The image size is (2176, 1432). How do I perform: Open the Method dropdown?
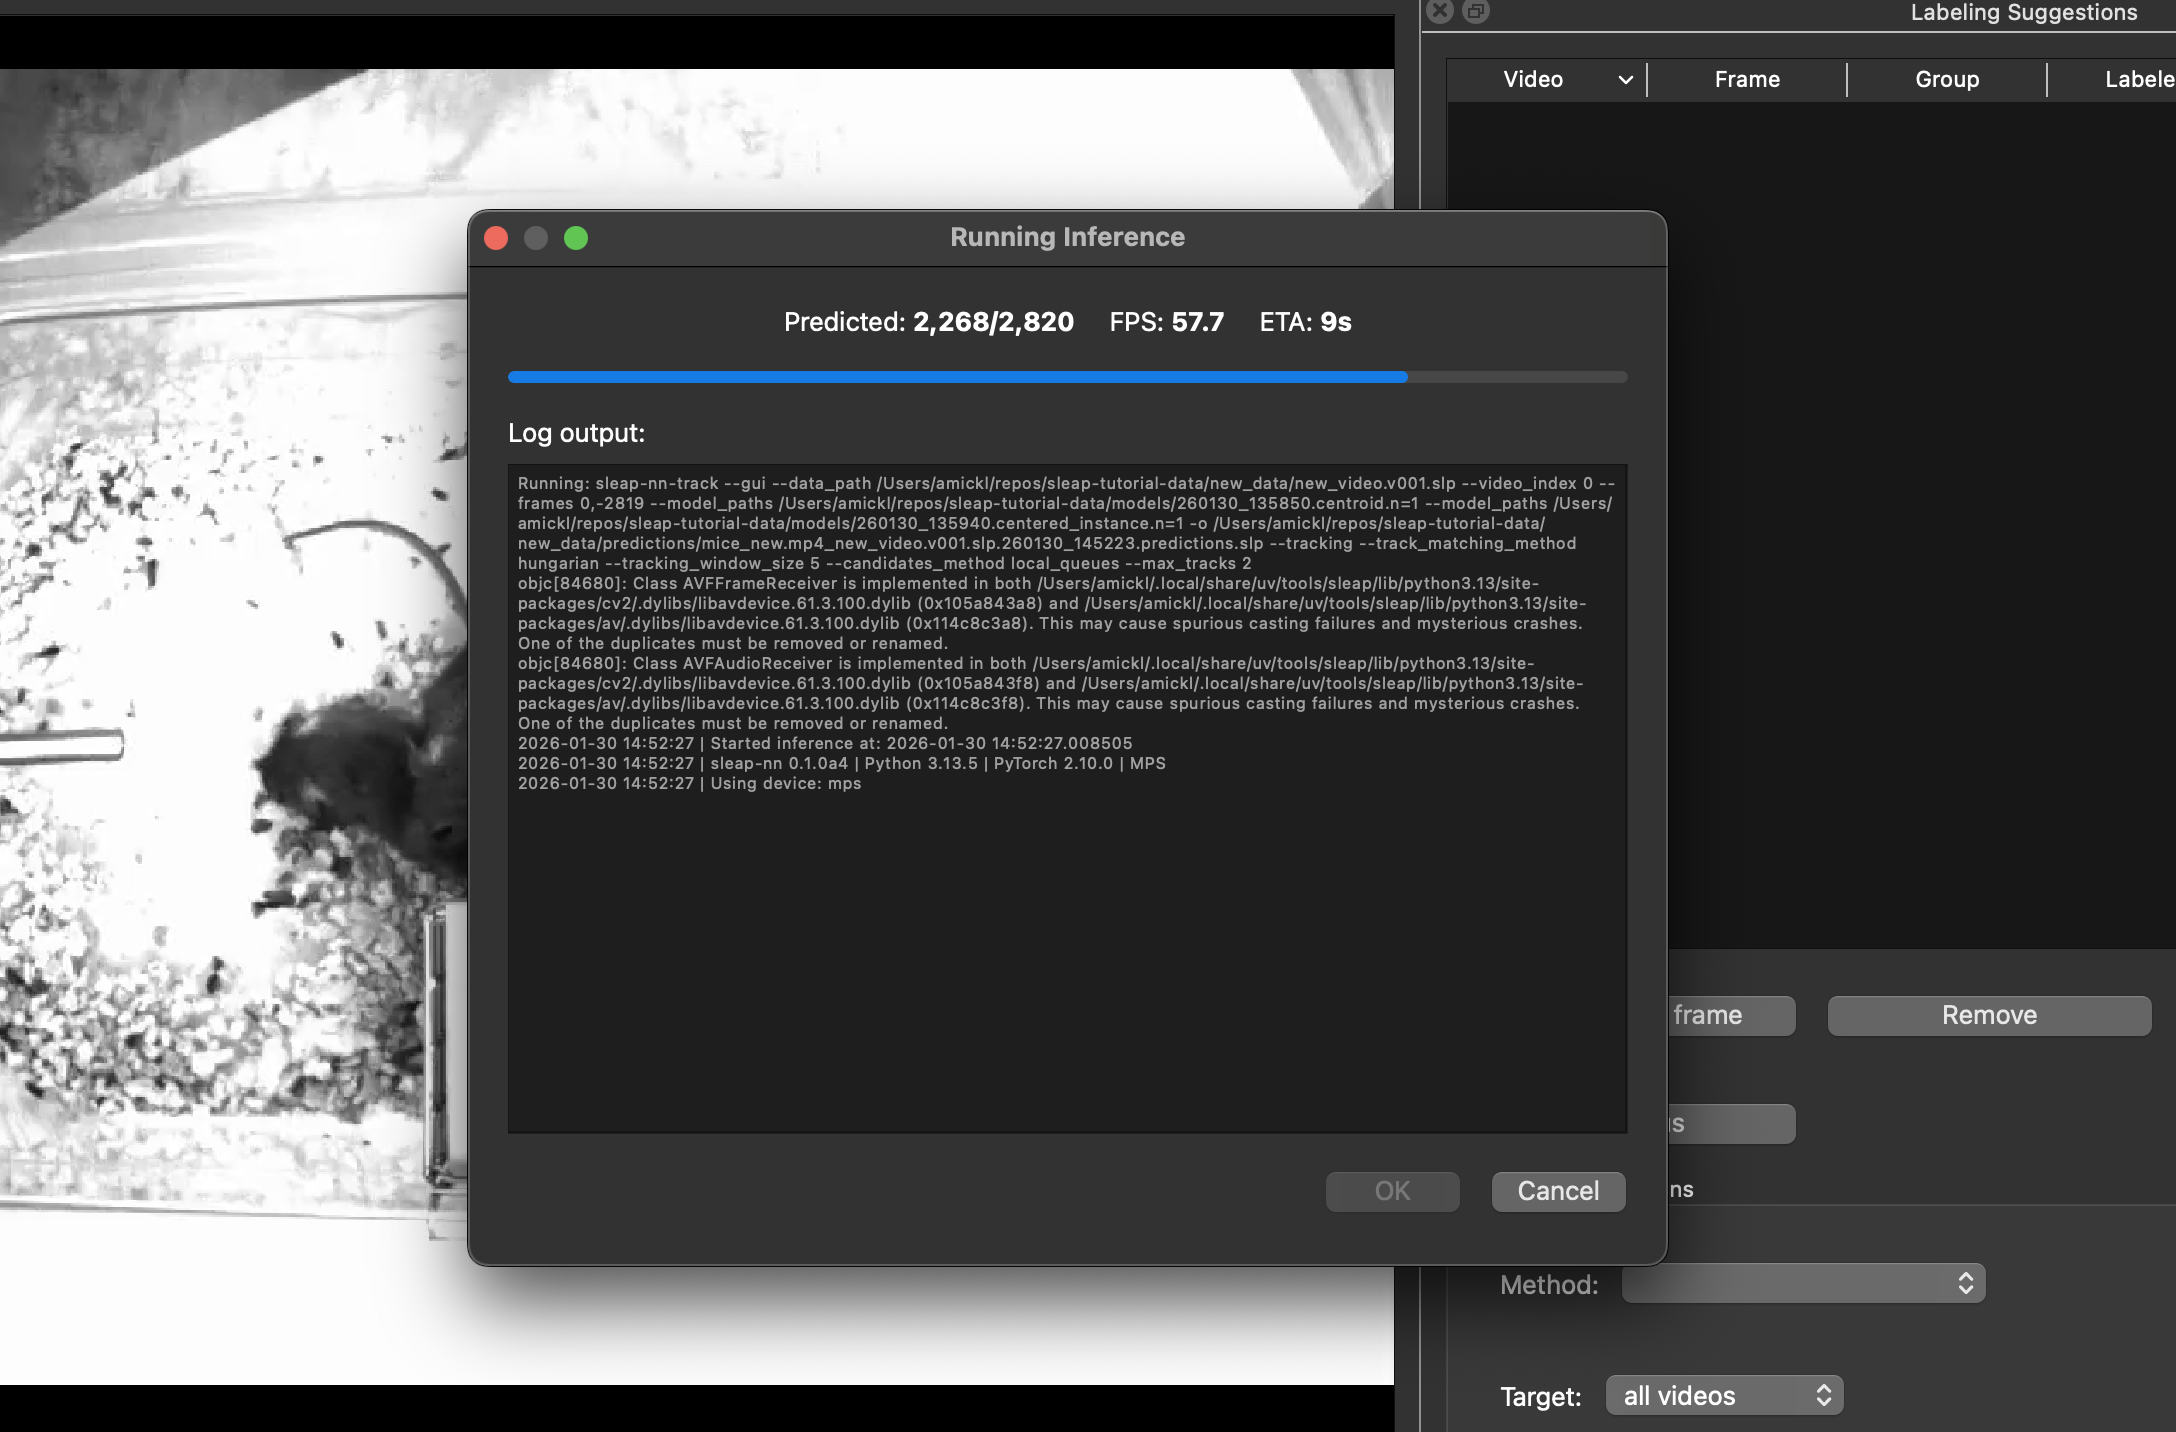click(1803, 1283)
